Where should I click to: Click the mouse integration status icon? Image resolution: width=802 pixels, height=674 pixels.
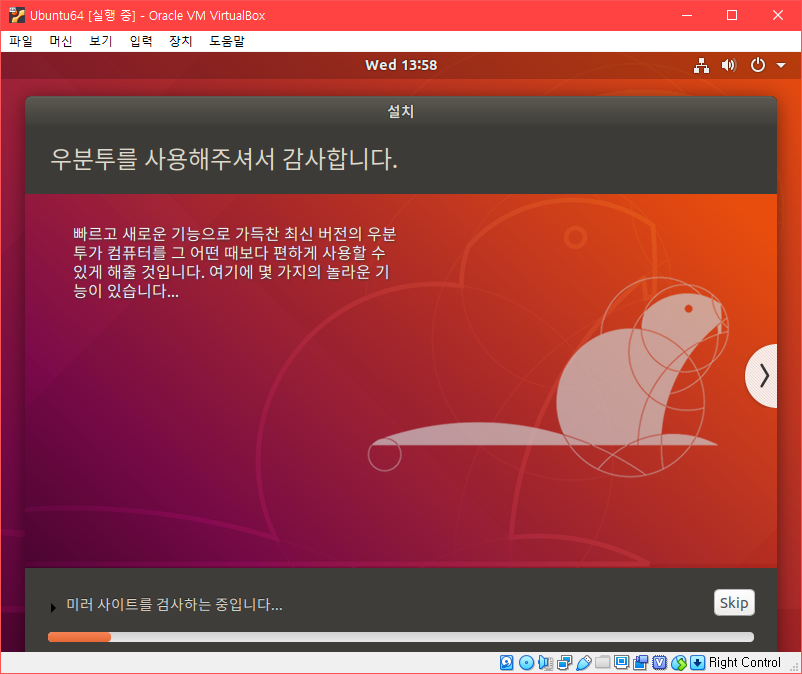(x=679, y=662)
